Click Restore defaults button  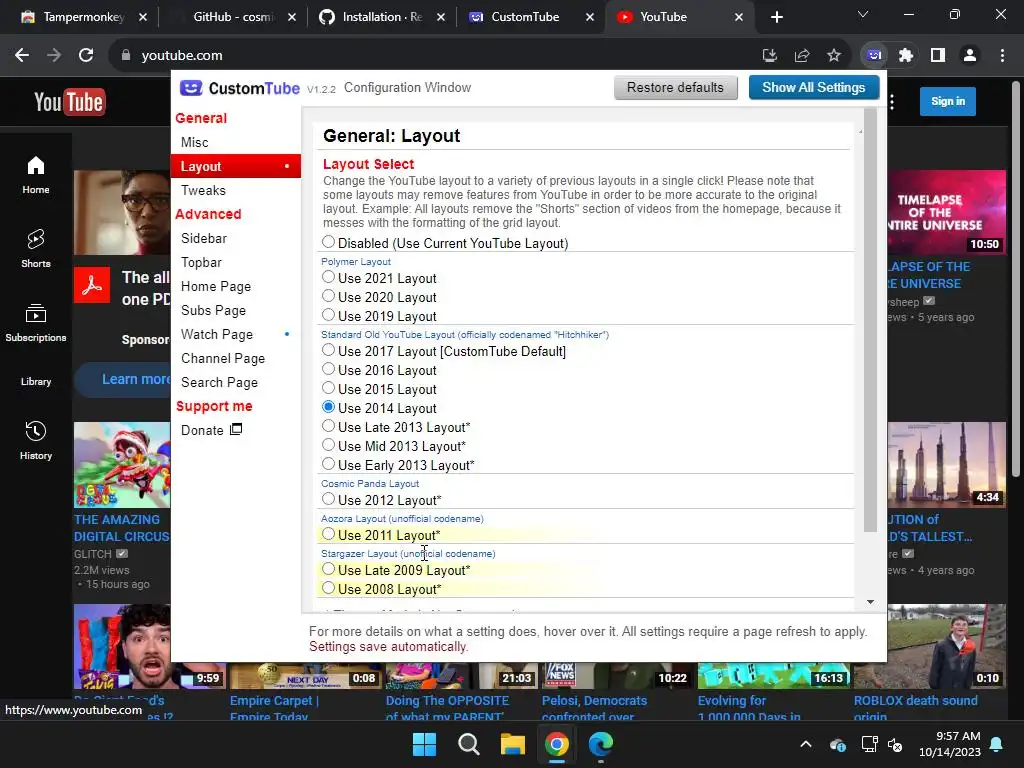675,88
